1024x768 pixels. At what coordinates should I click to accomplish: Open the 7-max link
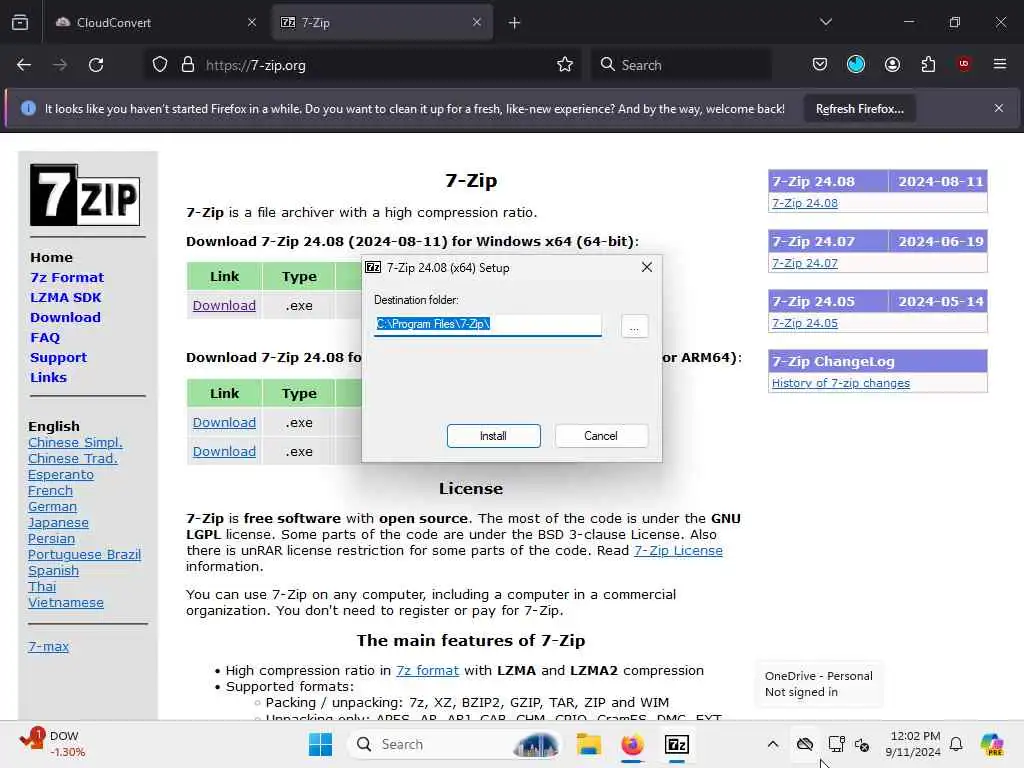pyautogui.click(x=48, y=647)
